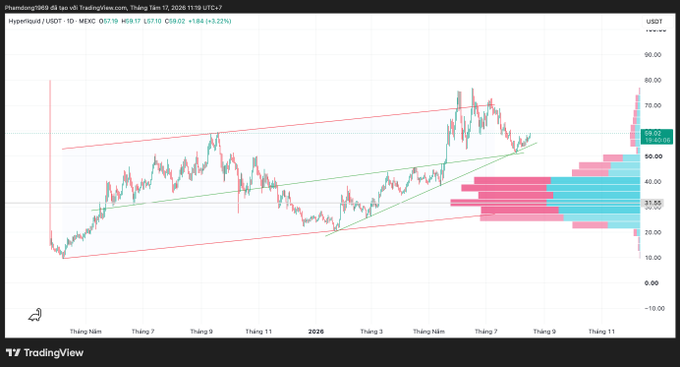This screenshot has width=680, height=367.
Task: Click the 80.00 price axis label
Action: click(653, 80)
